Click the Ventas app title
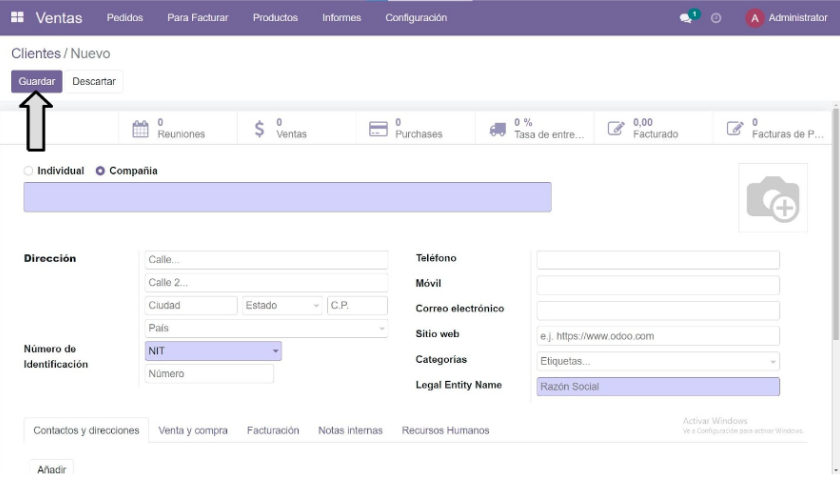Screen dimensions: 840x484 (x=59, y=18)
